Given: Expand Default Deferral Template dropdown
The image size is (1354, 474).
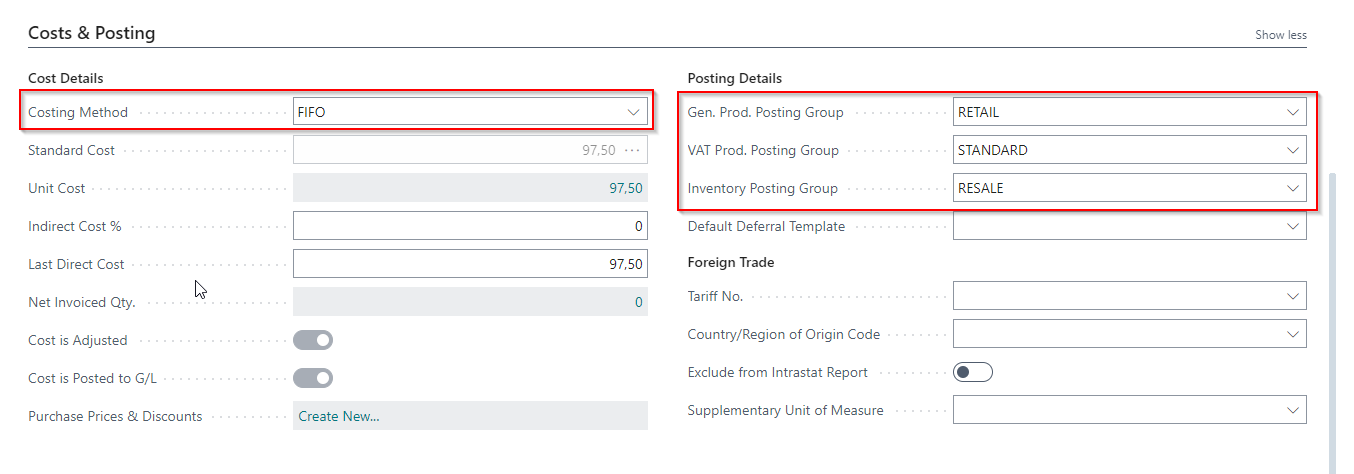Looking at the screenshot, I should pyautogui.click(x=1292, y=226).
